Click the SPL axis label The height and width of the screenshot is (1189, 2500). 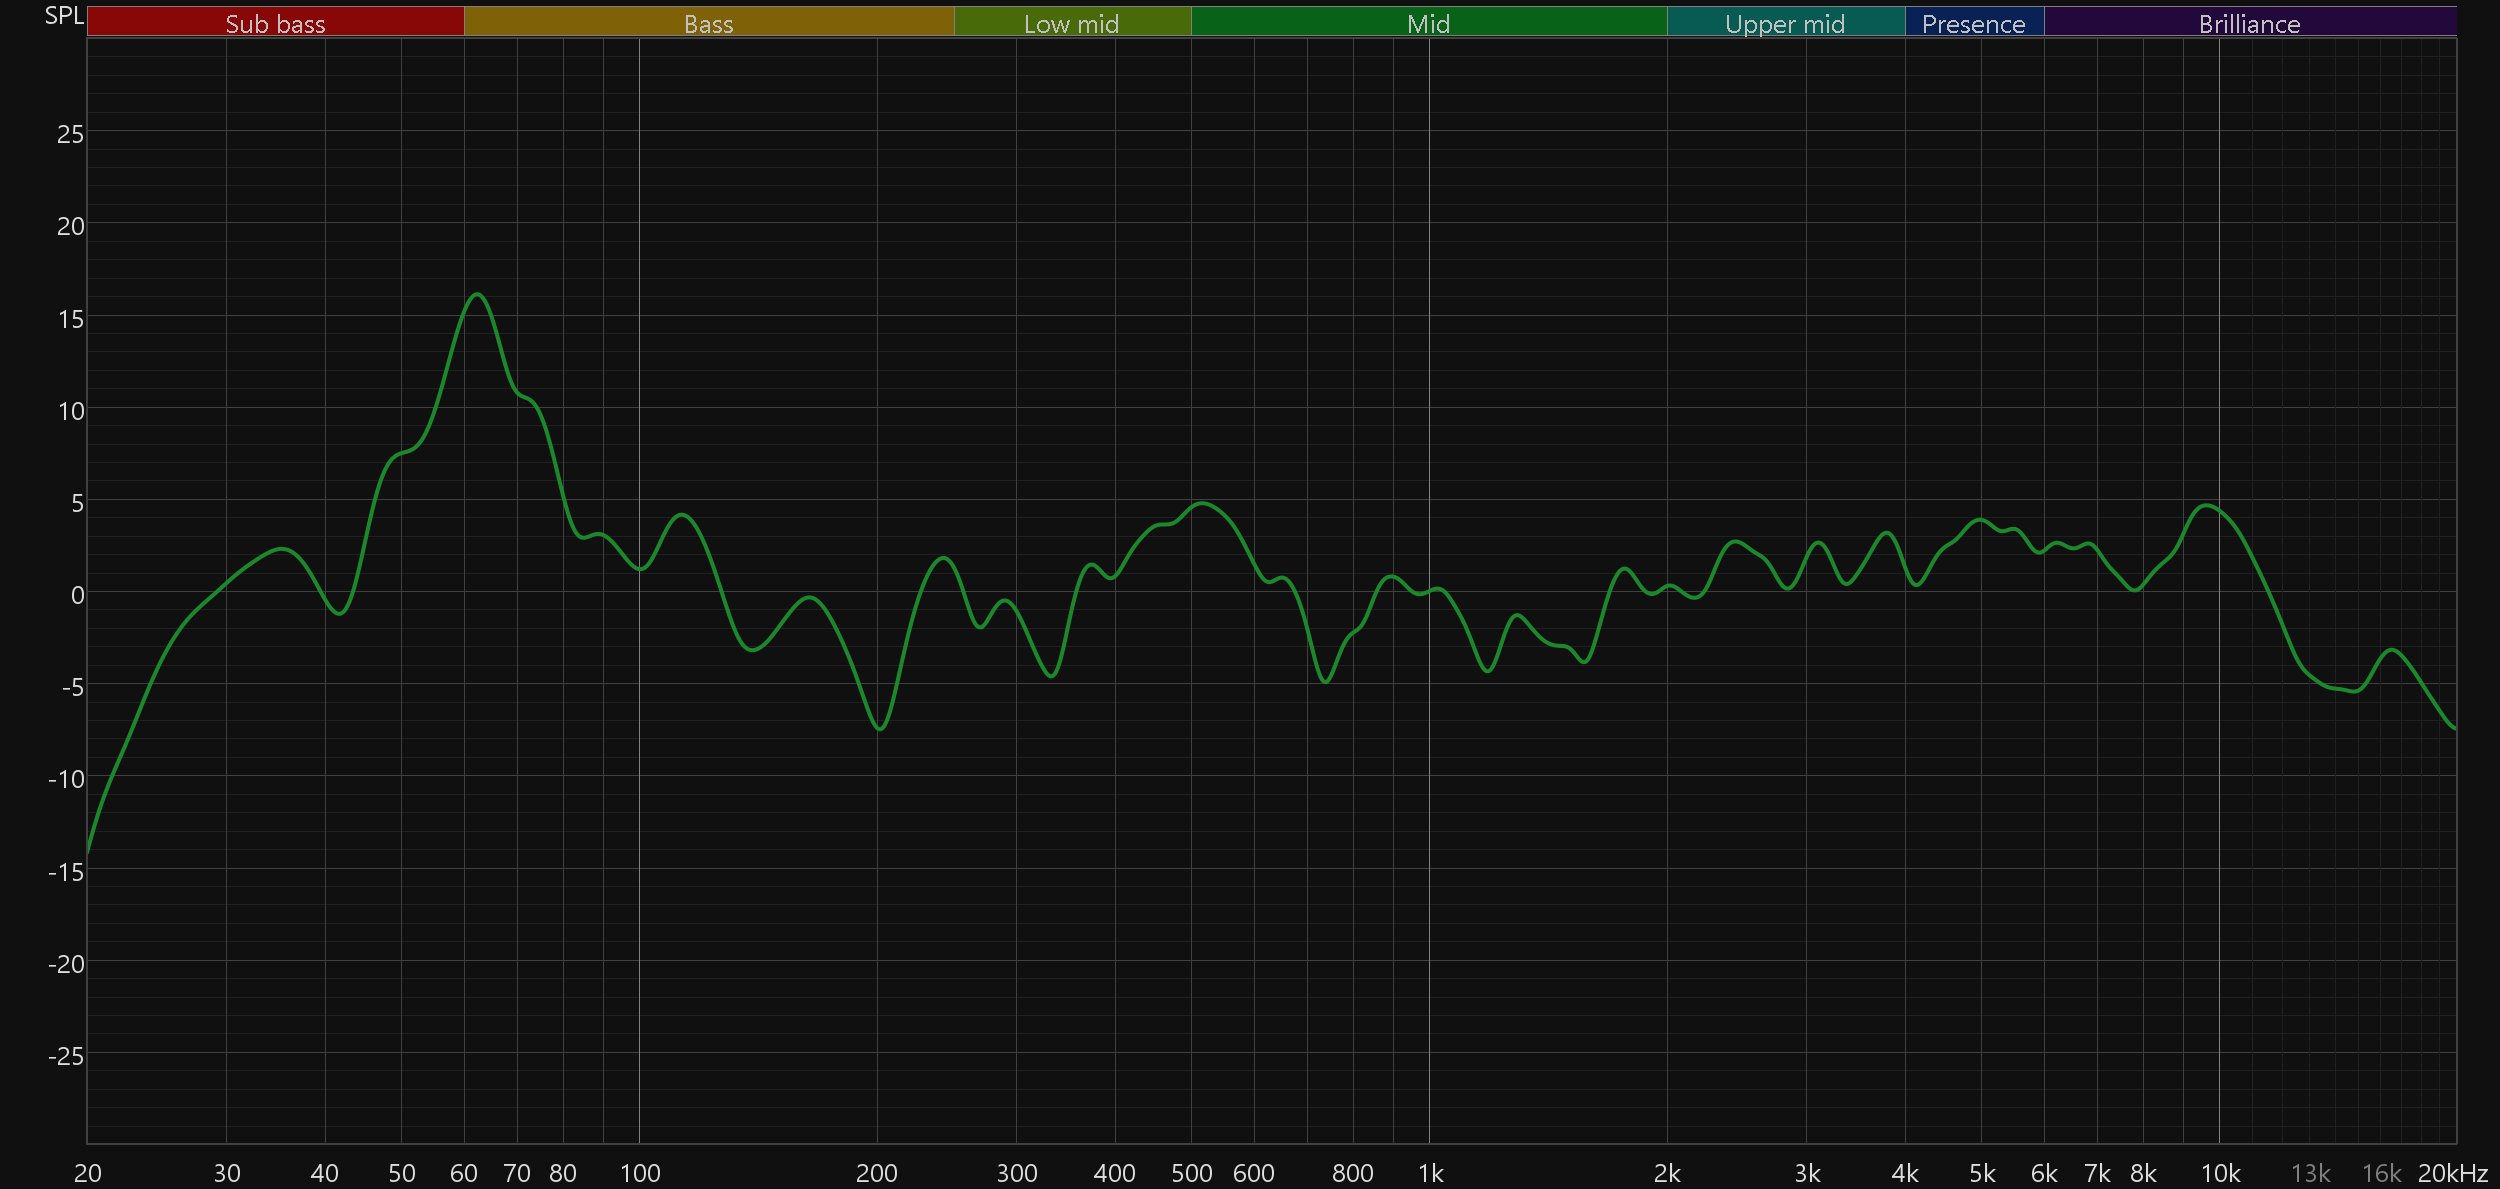(64, 16)
